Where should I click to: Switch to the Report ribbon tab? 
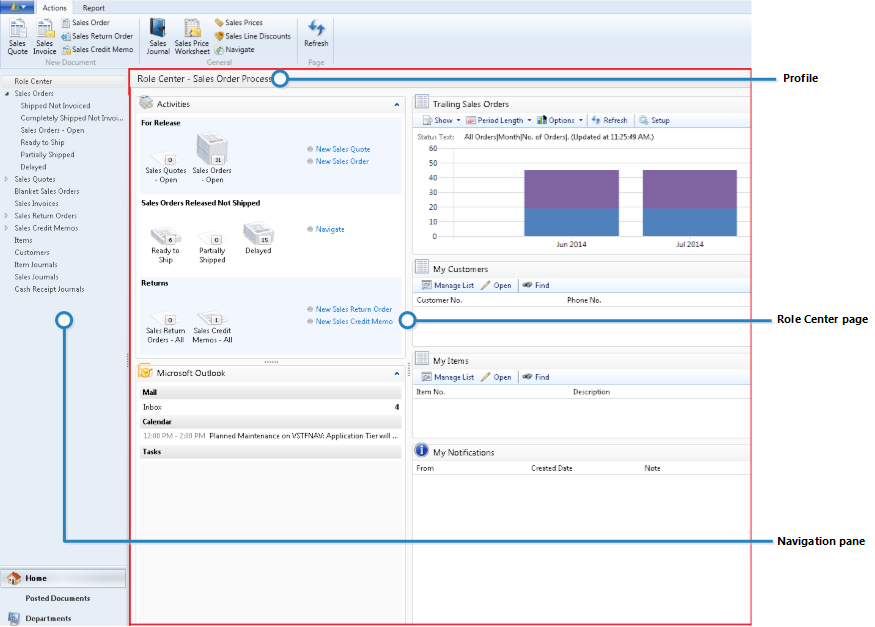coord(93,7)
